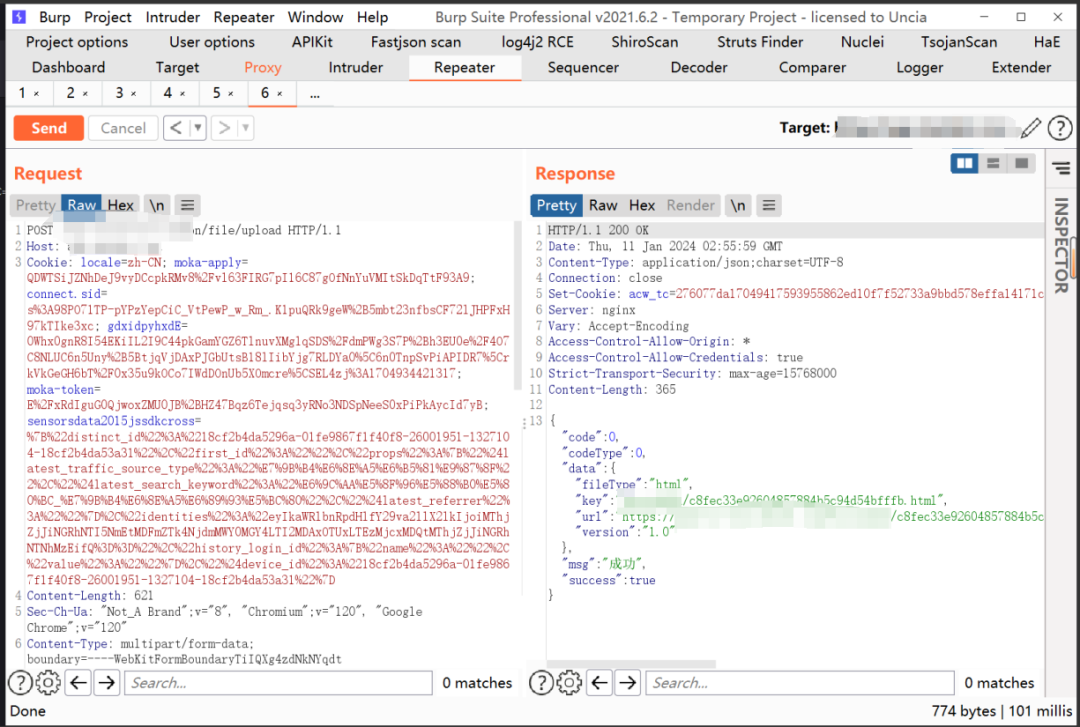Toggle non-printable characters in Response
Viewport: 1080px width, 727px height.
tap(738, 205)
